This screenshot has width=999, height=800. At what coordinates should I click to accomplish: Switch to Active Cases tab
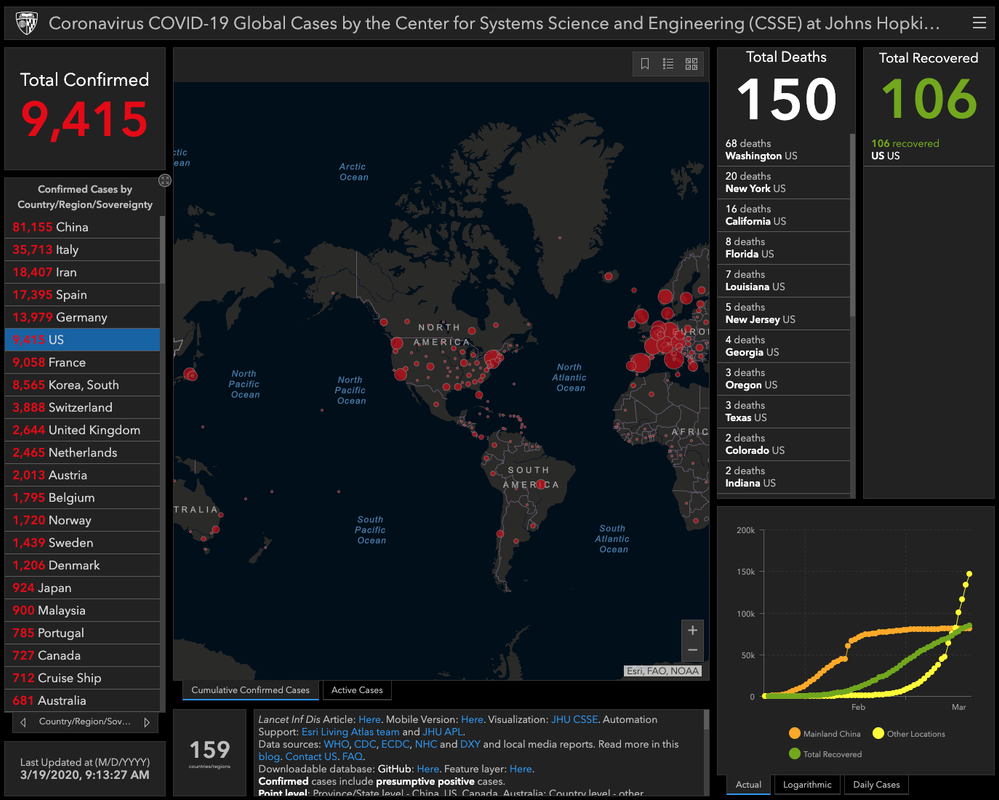357,690
